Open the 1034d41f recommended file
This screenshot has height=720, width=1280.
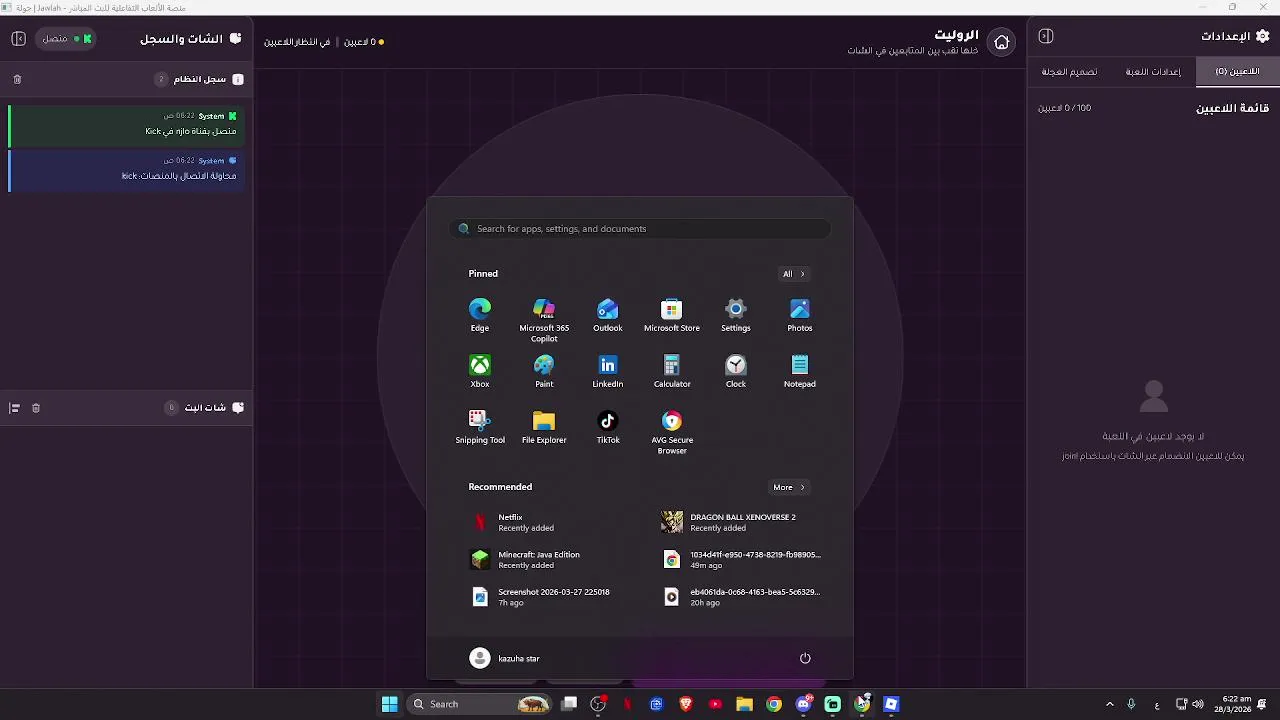pos(742,560)
